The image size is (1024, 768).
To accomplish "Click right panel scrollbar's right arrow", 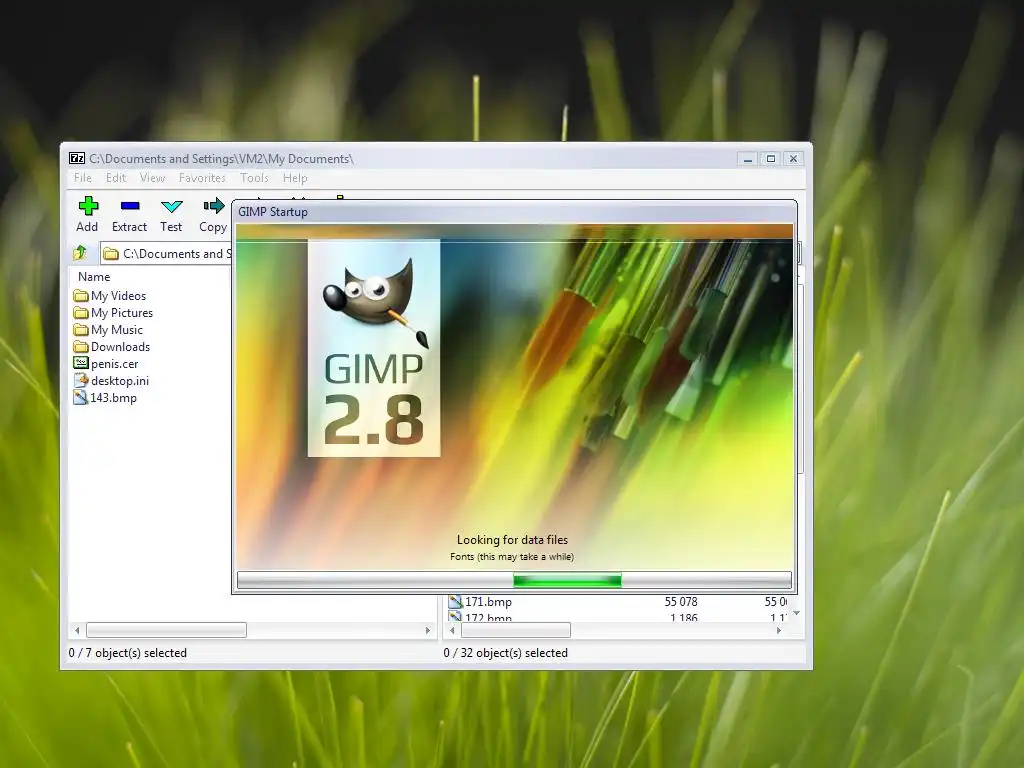I will coord(778,630).
